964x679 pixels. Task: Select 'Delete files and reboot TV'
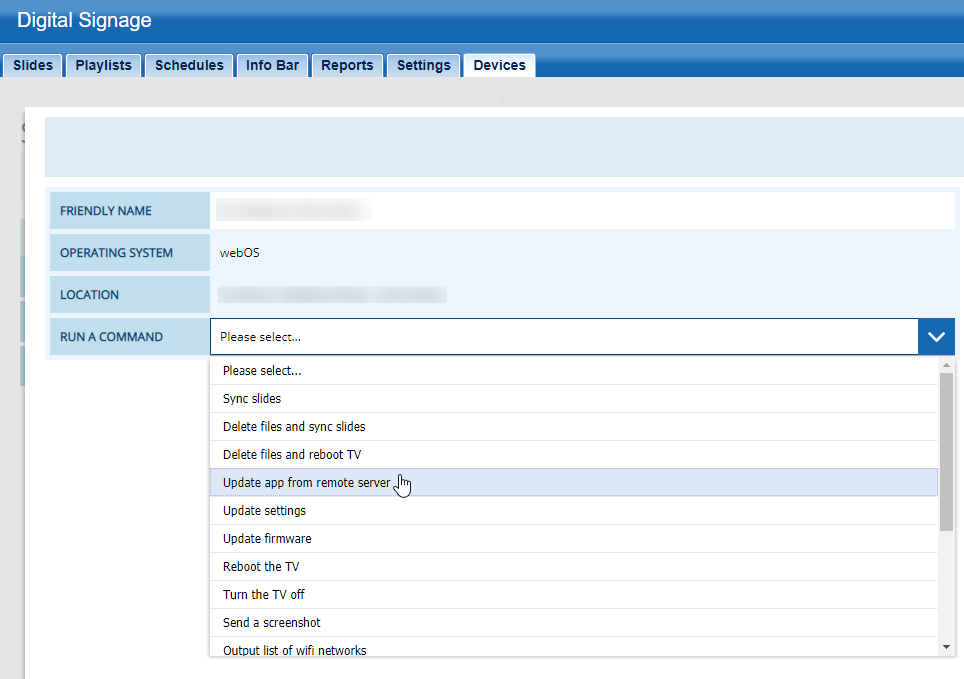point(292,455)
